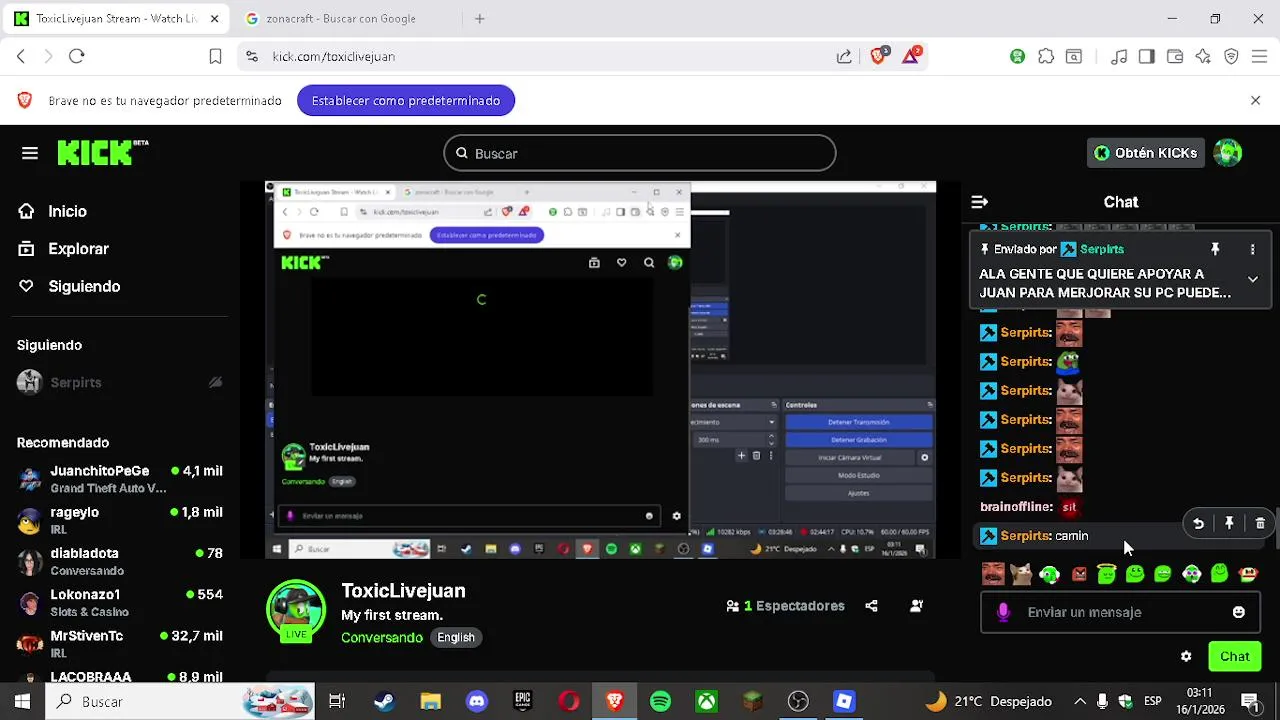Bookmark this page

point(215,56)
